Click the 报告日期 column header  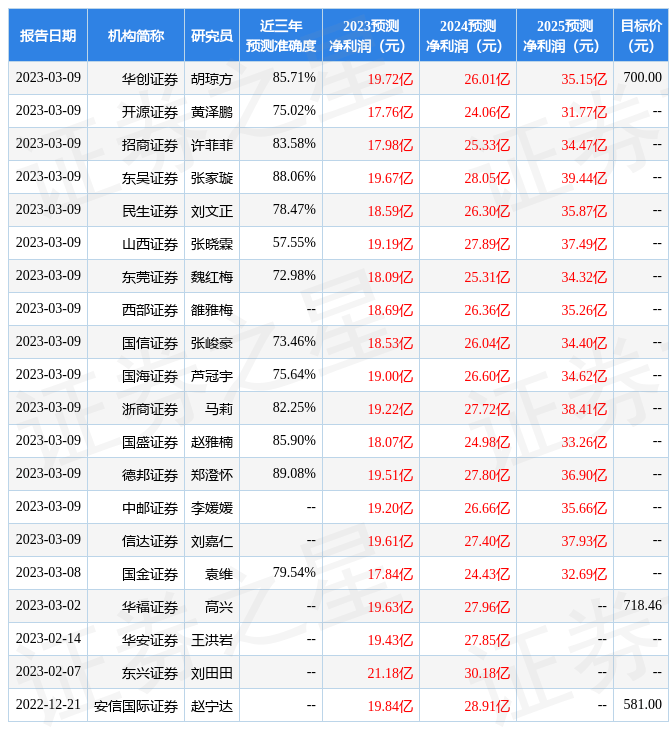click(x=48, y=35)
